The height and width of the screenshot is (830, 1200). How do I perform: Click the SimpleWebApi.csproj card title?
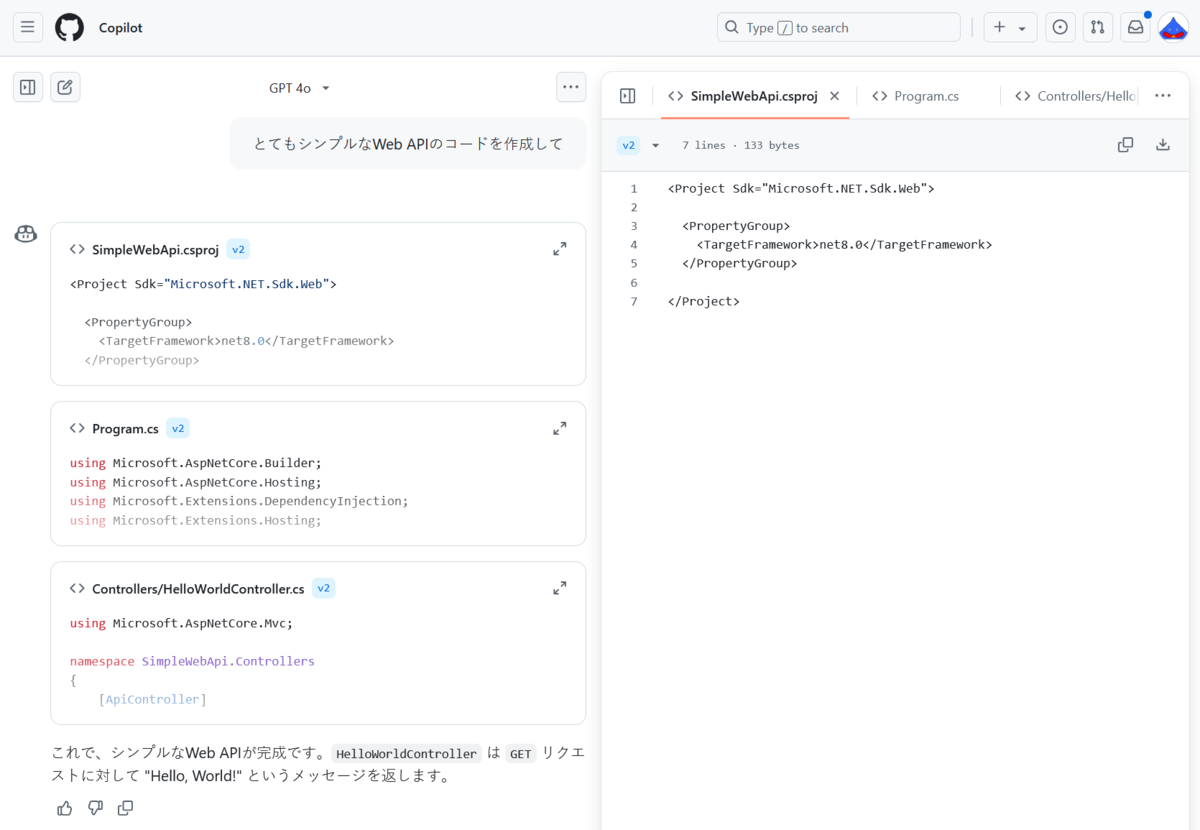155,250
